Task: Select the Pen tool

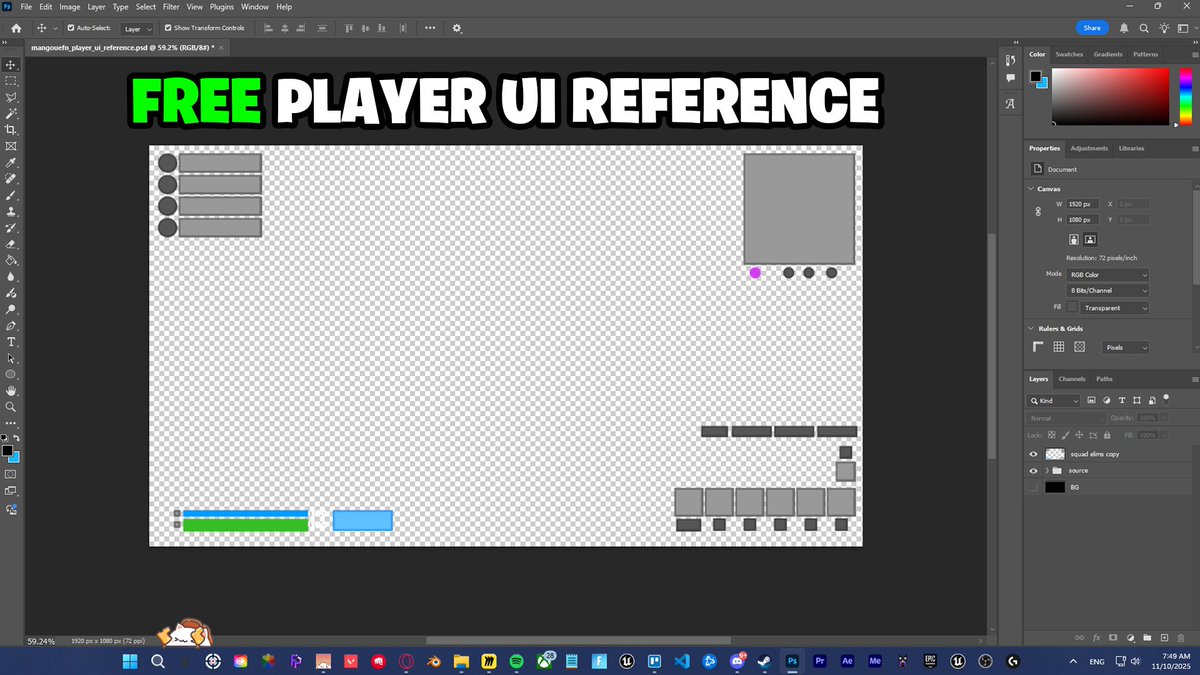Action: pos(11,325)
